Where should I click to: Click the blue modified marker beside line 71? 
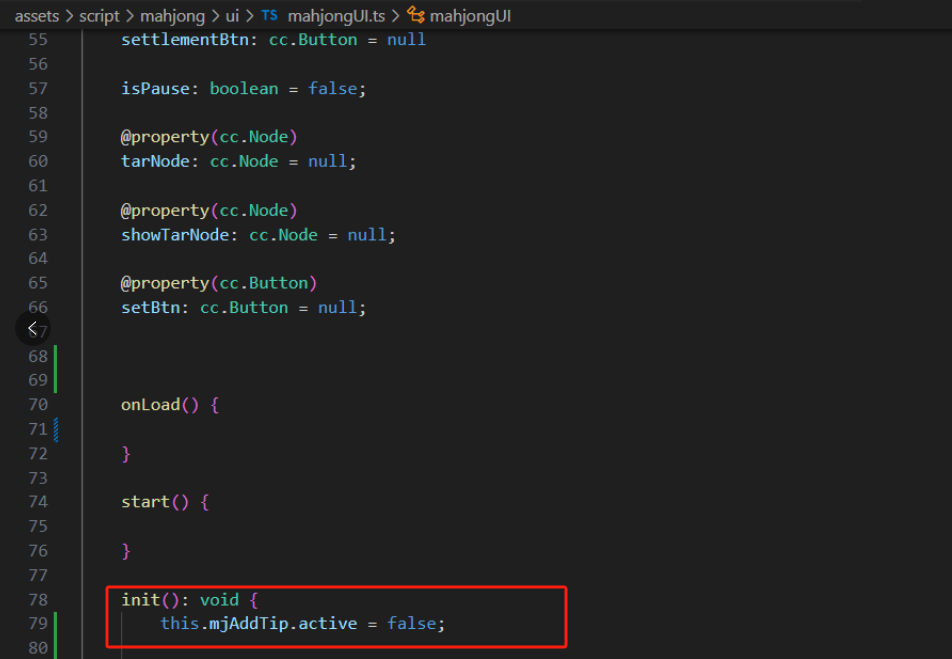coord(56,429)
